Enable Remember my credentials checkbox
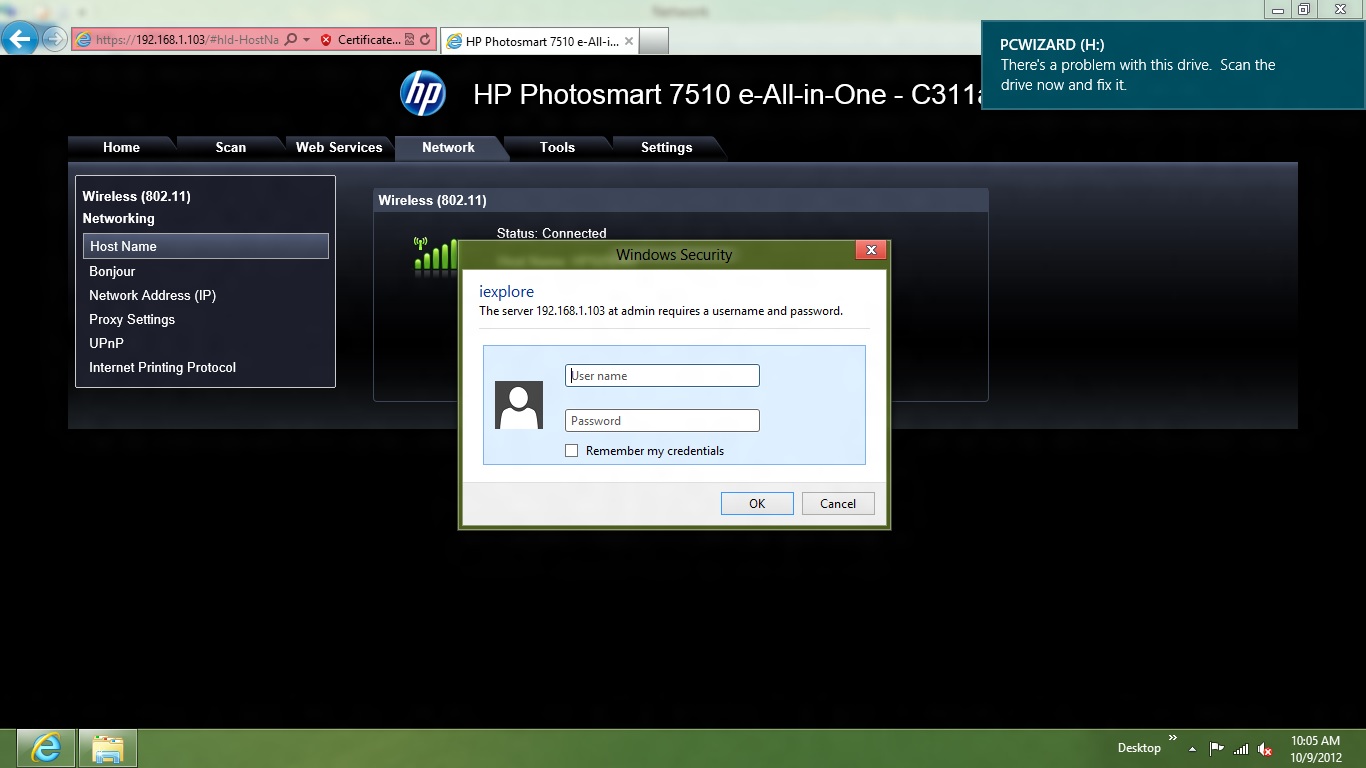 point(572,451)
